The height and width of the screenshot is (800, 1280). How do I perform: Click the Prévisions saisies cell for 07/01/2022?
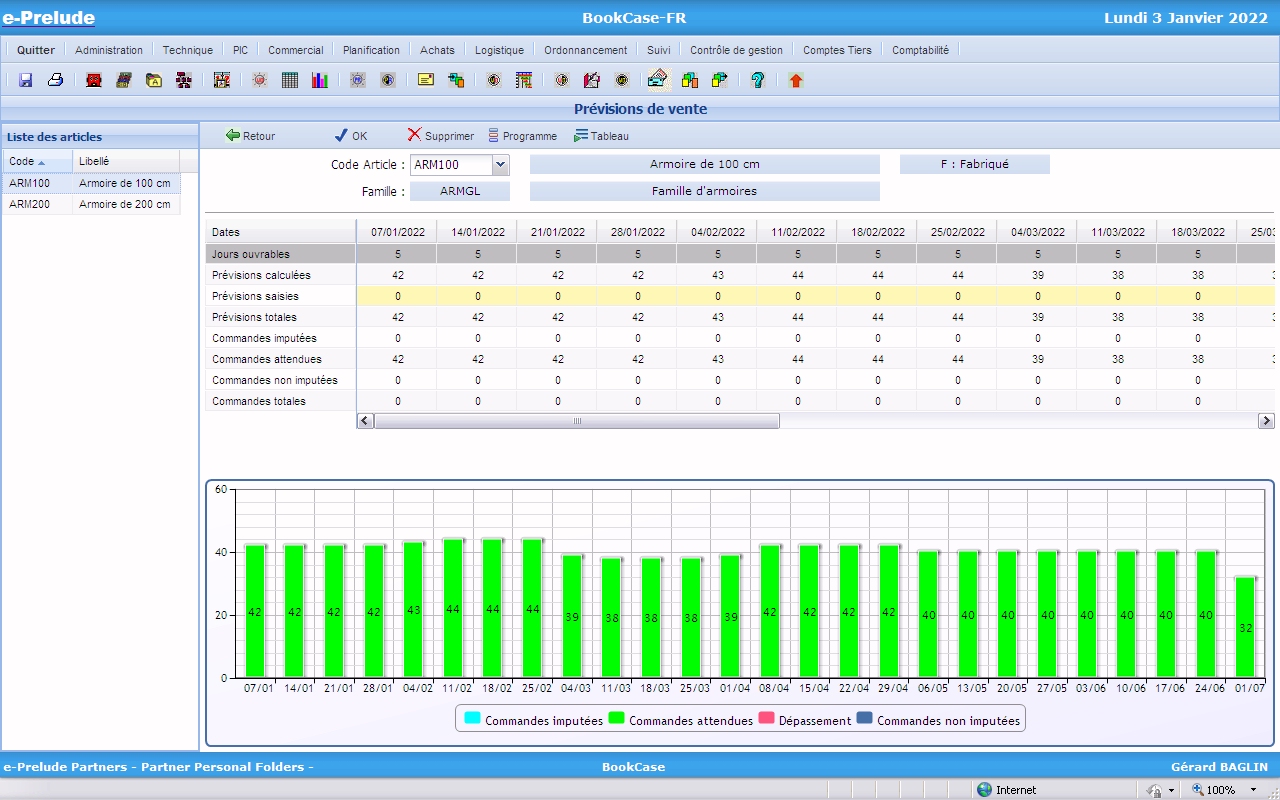pos(398,296)
